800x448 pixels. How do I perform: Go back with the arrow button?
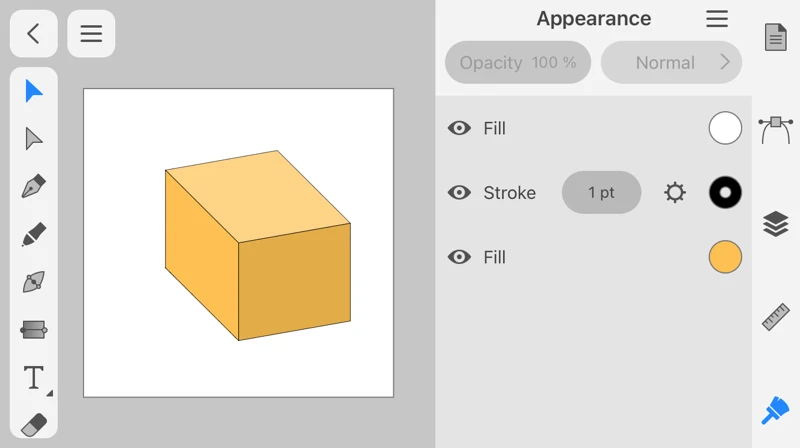click(x=33, y=34)
